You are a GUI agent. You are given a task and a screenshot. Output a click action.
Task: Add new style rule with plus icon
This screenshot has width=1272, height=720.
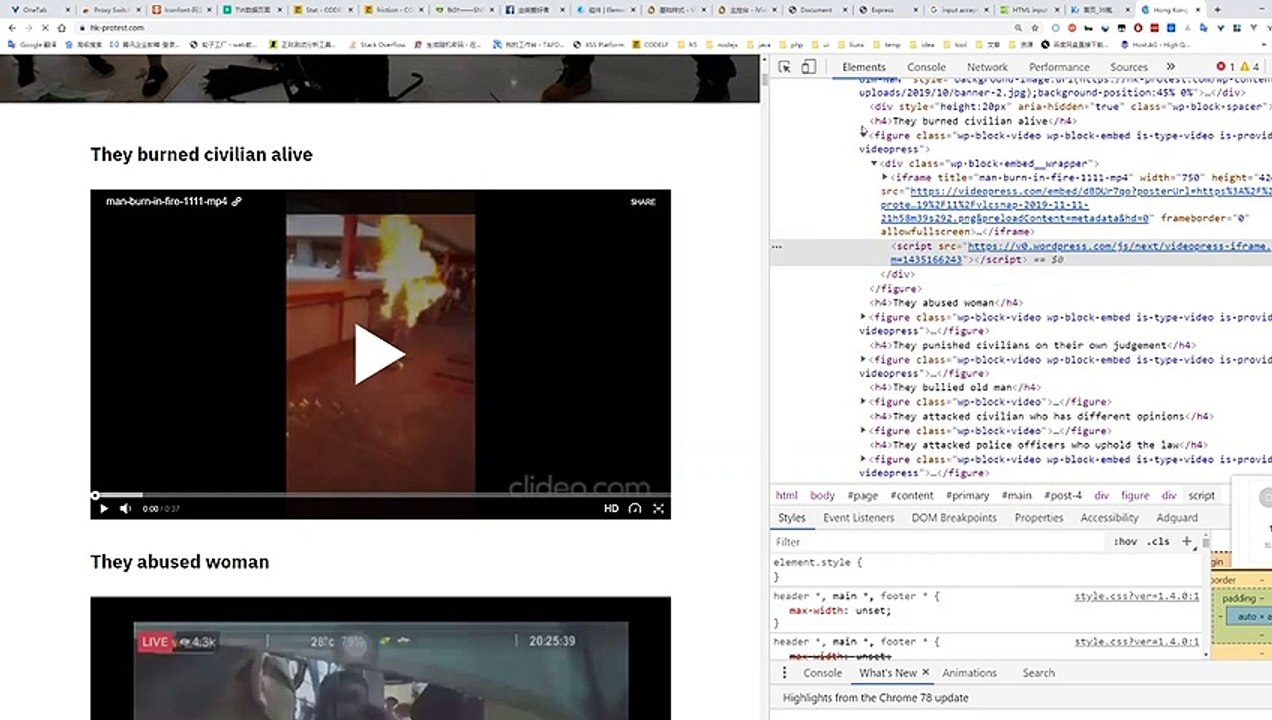(1187, 542)
